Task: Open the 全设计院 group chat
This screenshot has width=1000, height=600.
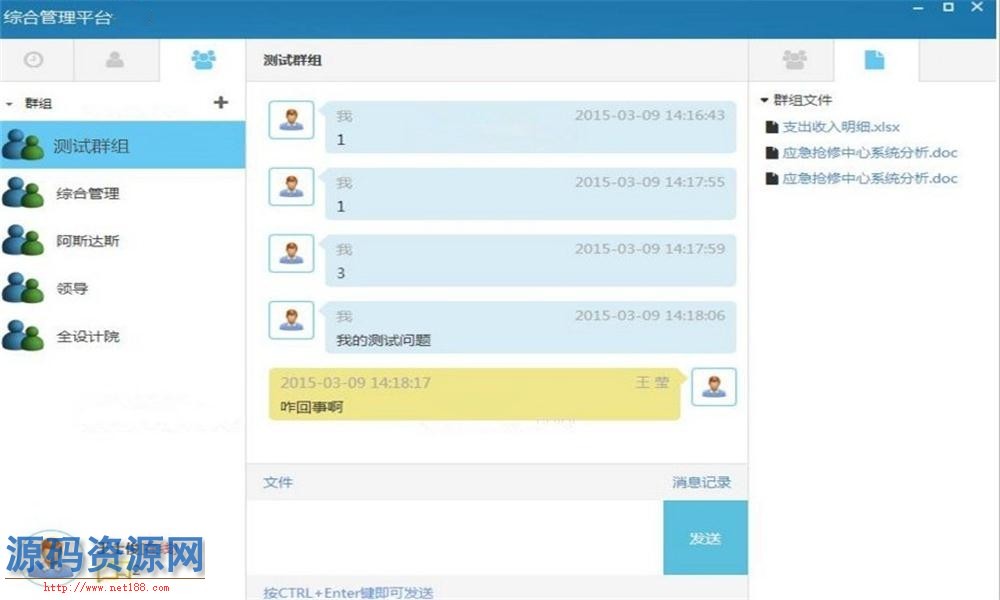Action: [88, 337]
